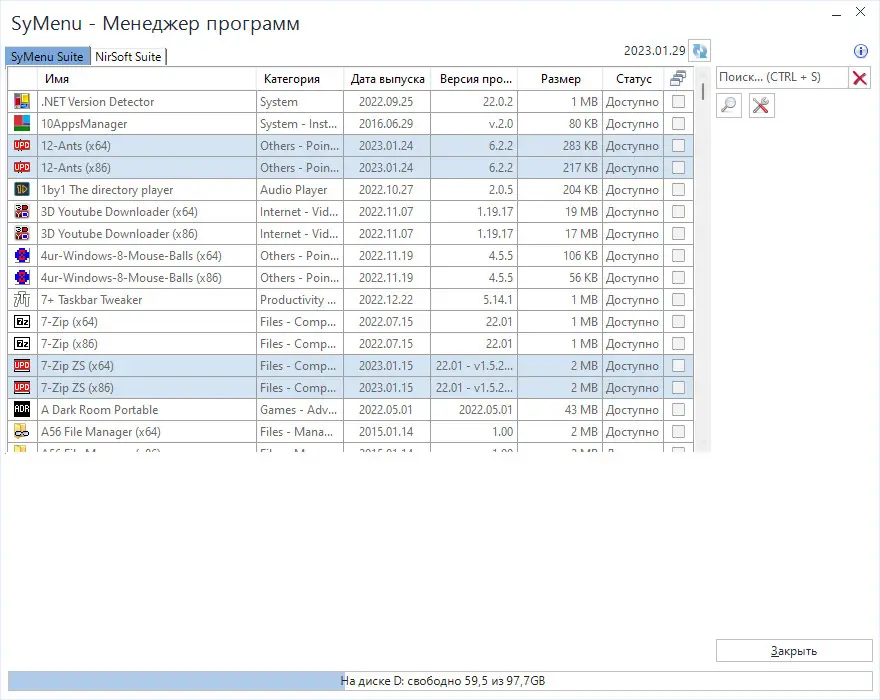Open the tools wrench icon button
The width and height of the screenshot is (880, 700).
(x=762, y=106)
